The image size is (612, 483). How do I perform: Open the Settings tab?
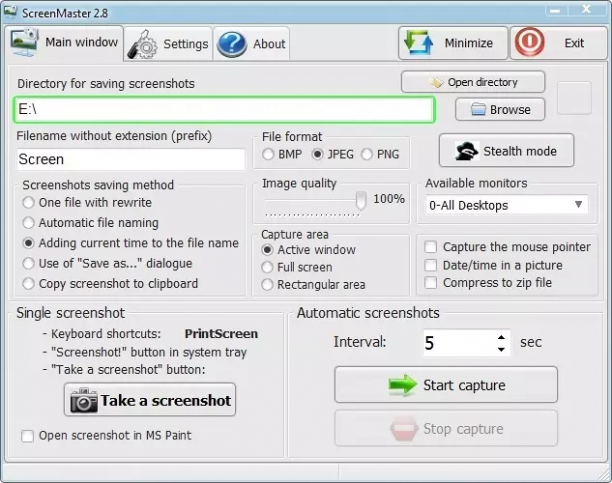pos(169,44)
